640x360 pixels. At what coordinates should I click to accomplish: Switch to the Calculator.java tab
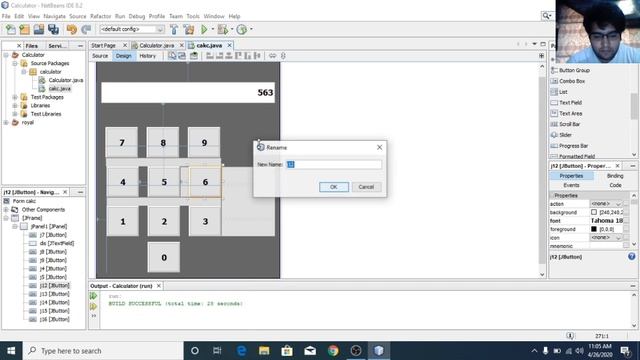pyautogui.click(x=157, y=45)
